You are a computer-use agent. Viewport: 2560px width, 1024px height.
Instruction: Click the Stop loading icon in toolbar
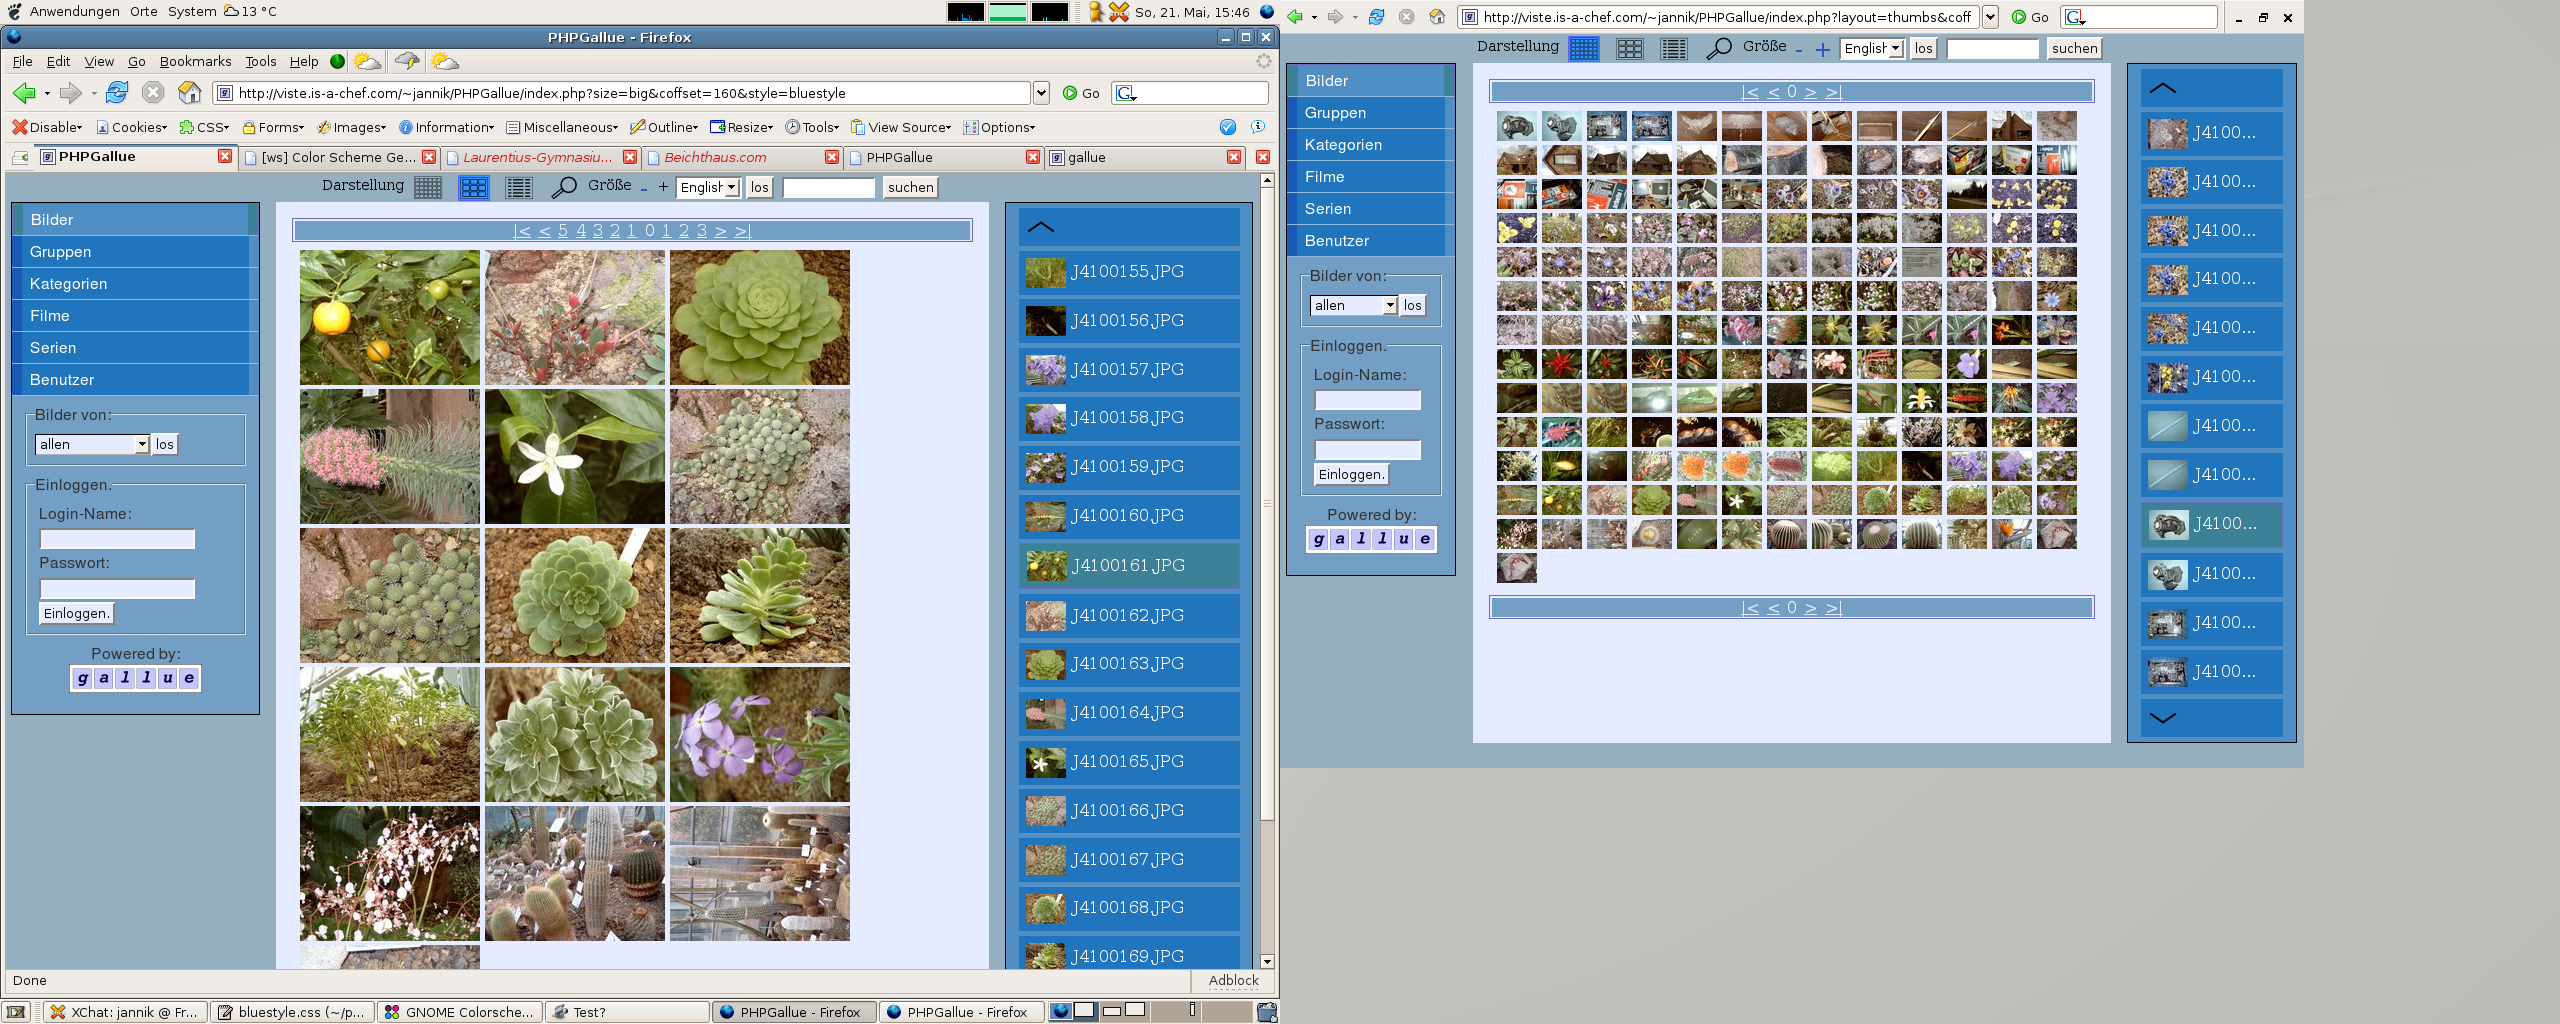[x=152, y=93]
